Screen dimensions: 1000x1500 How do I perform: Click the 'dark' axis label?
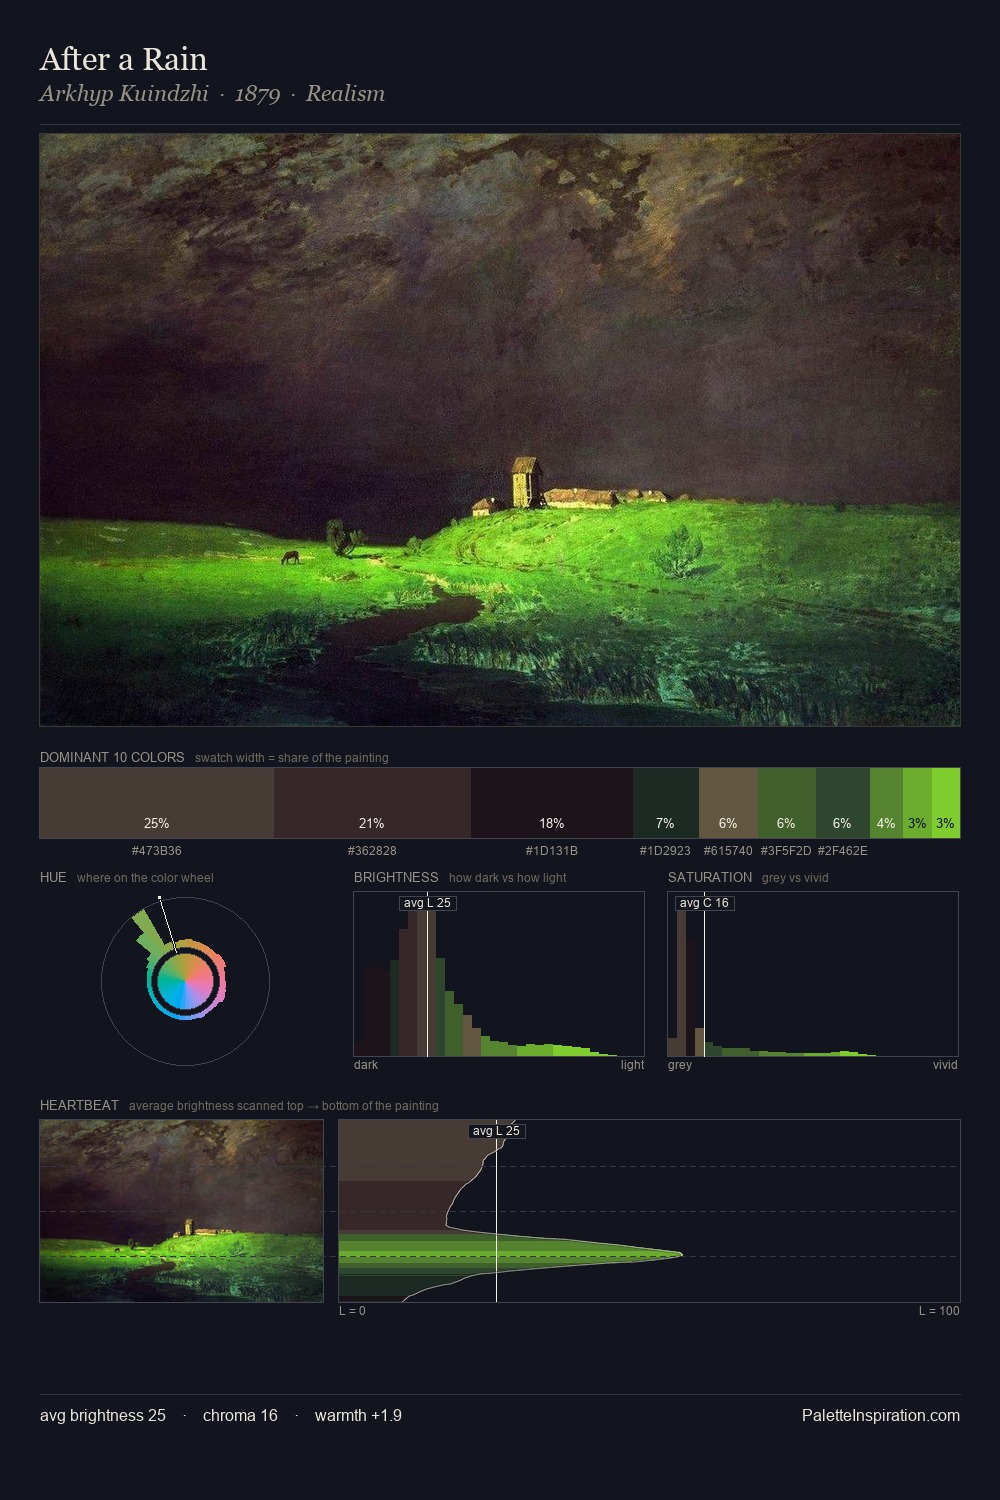point(366,1065)
